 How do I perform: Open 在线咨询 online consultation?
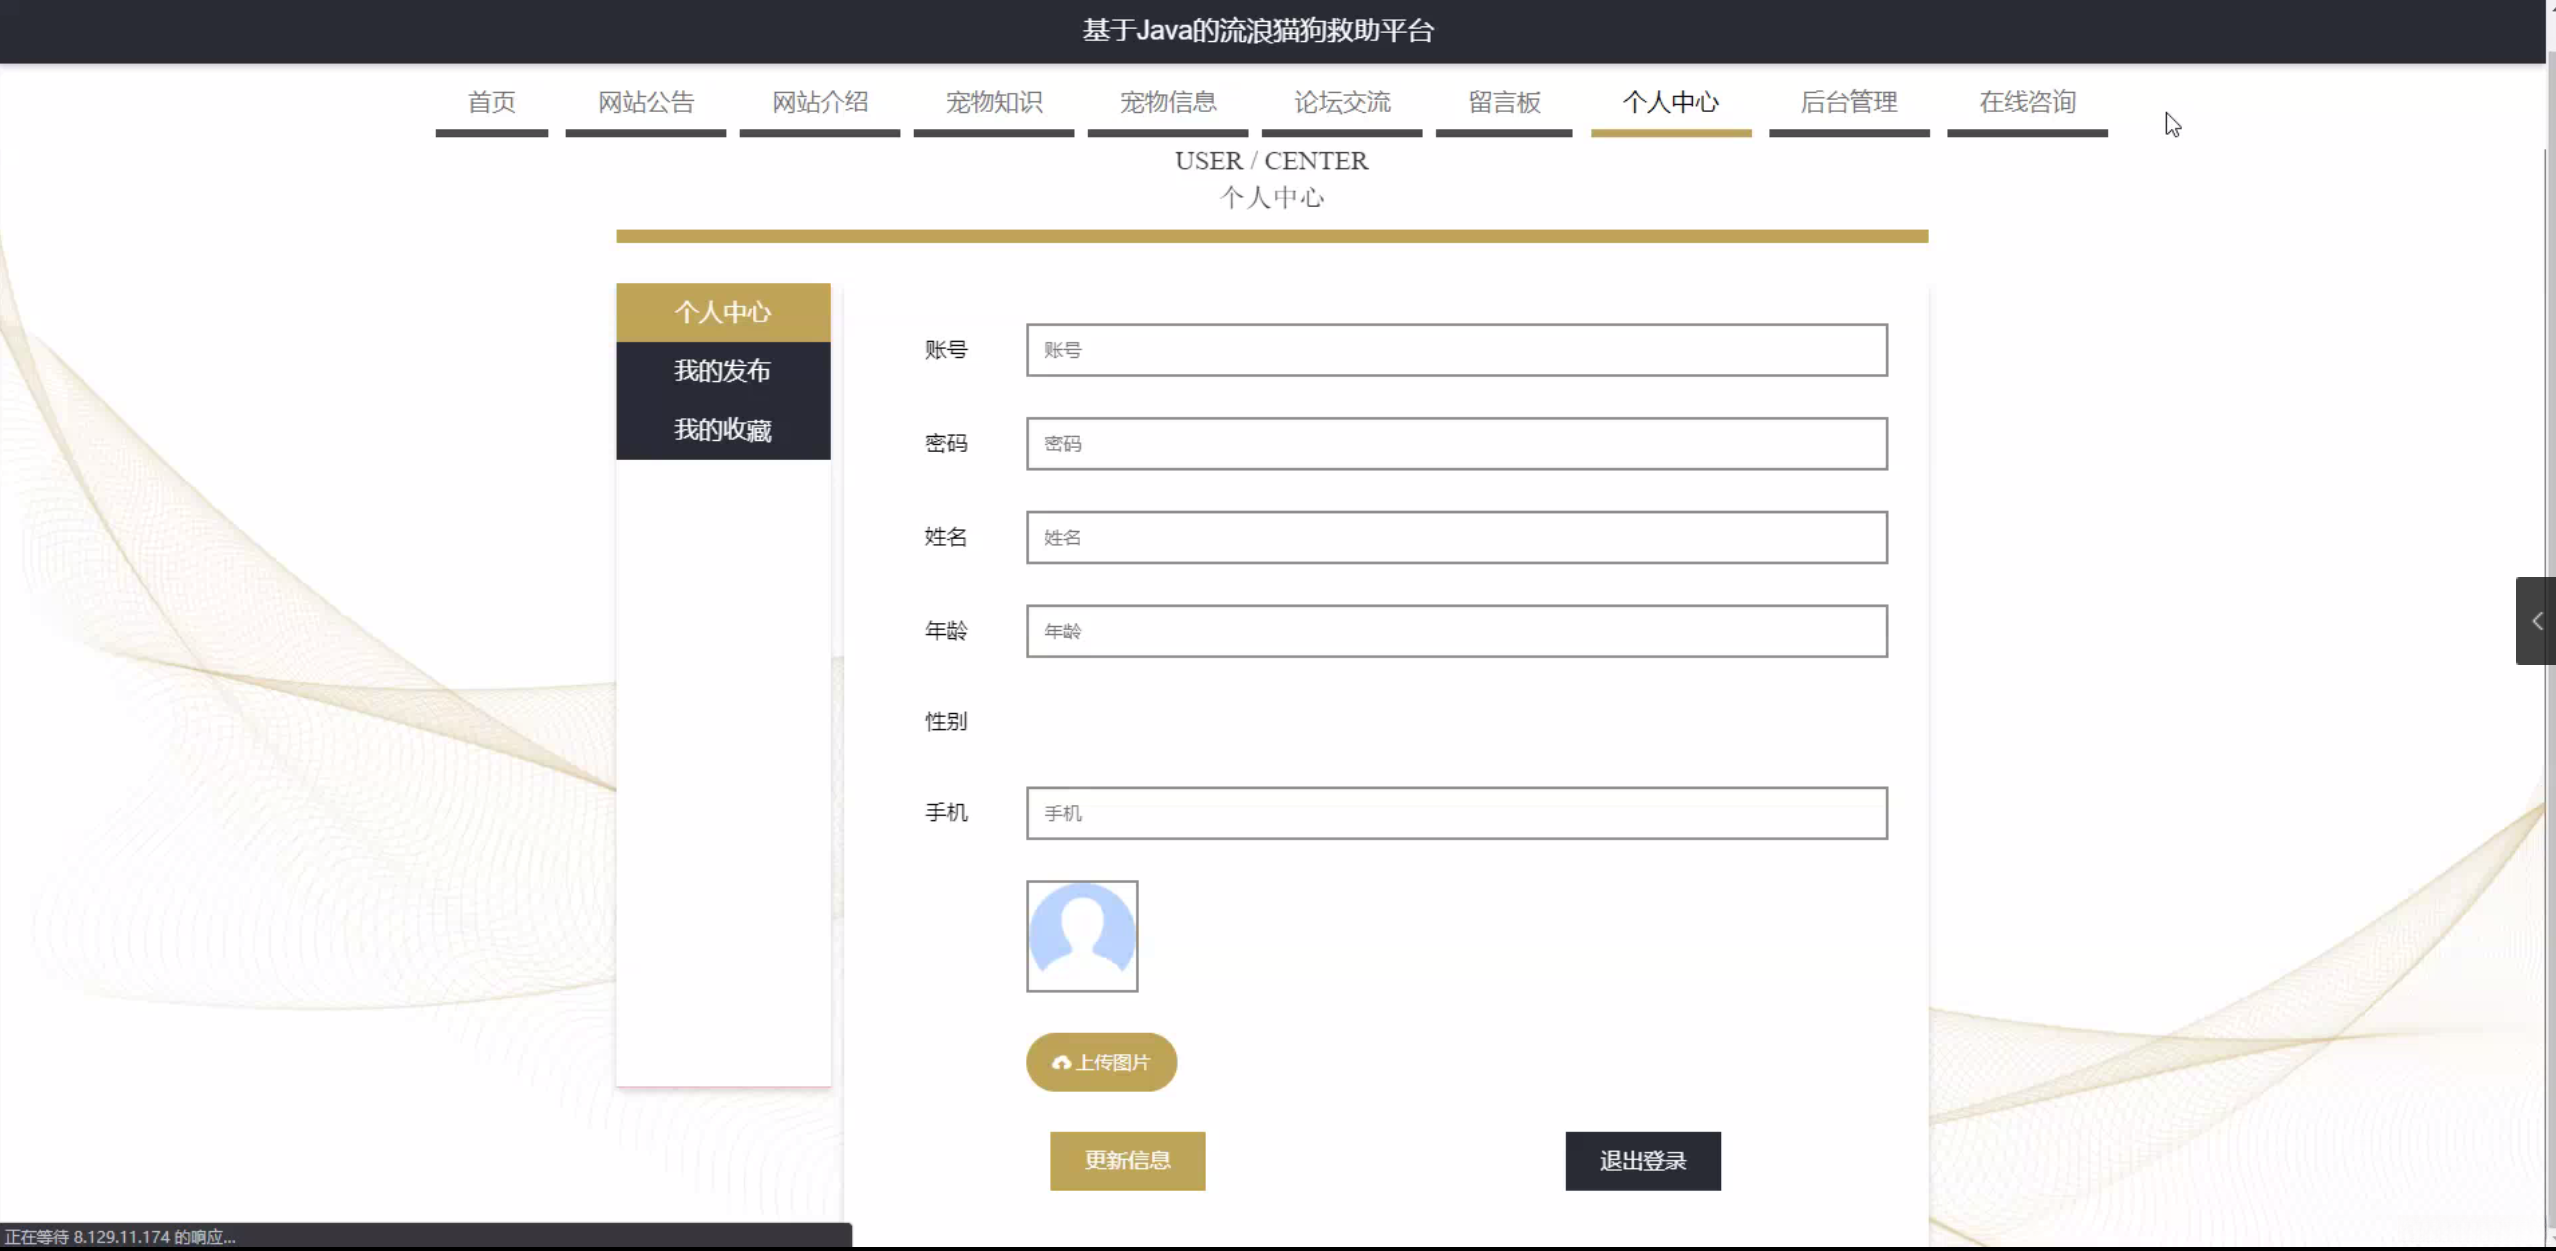point(2026,102)
